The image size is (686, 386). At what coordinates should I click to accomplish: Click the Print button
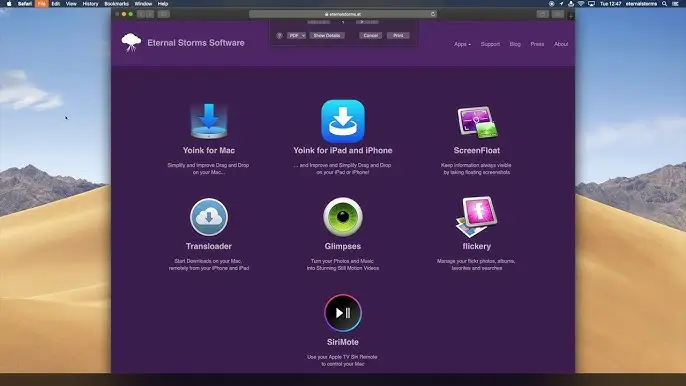[x=398, y=35]
